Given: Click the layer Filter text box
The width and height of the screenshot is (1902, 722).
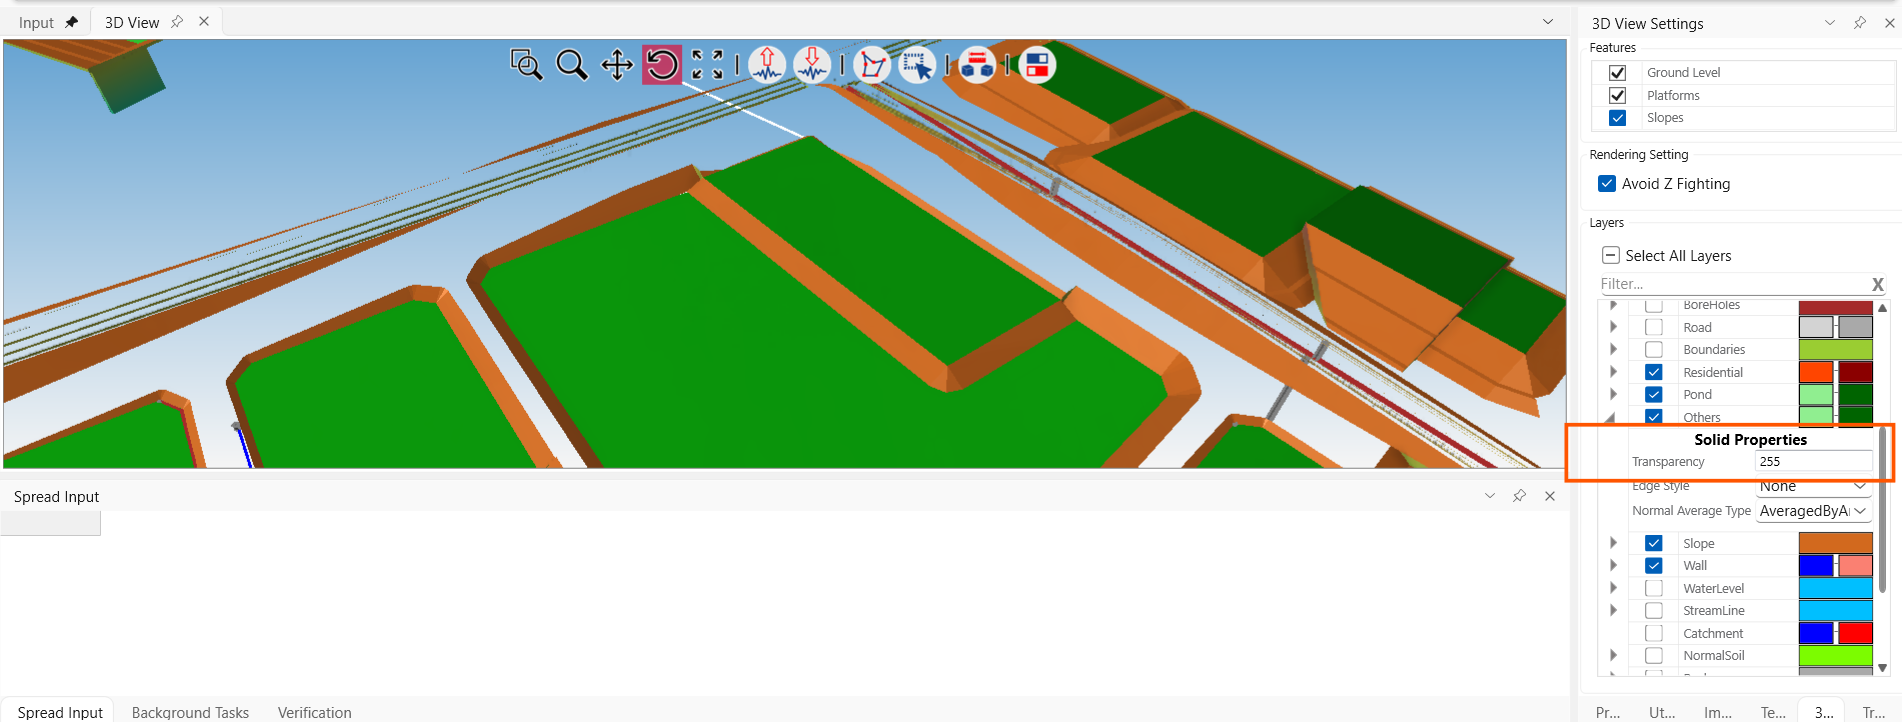Looking at the screenshot, I should [1734, 284].
